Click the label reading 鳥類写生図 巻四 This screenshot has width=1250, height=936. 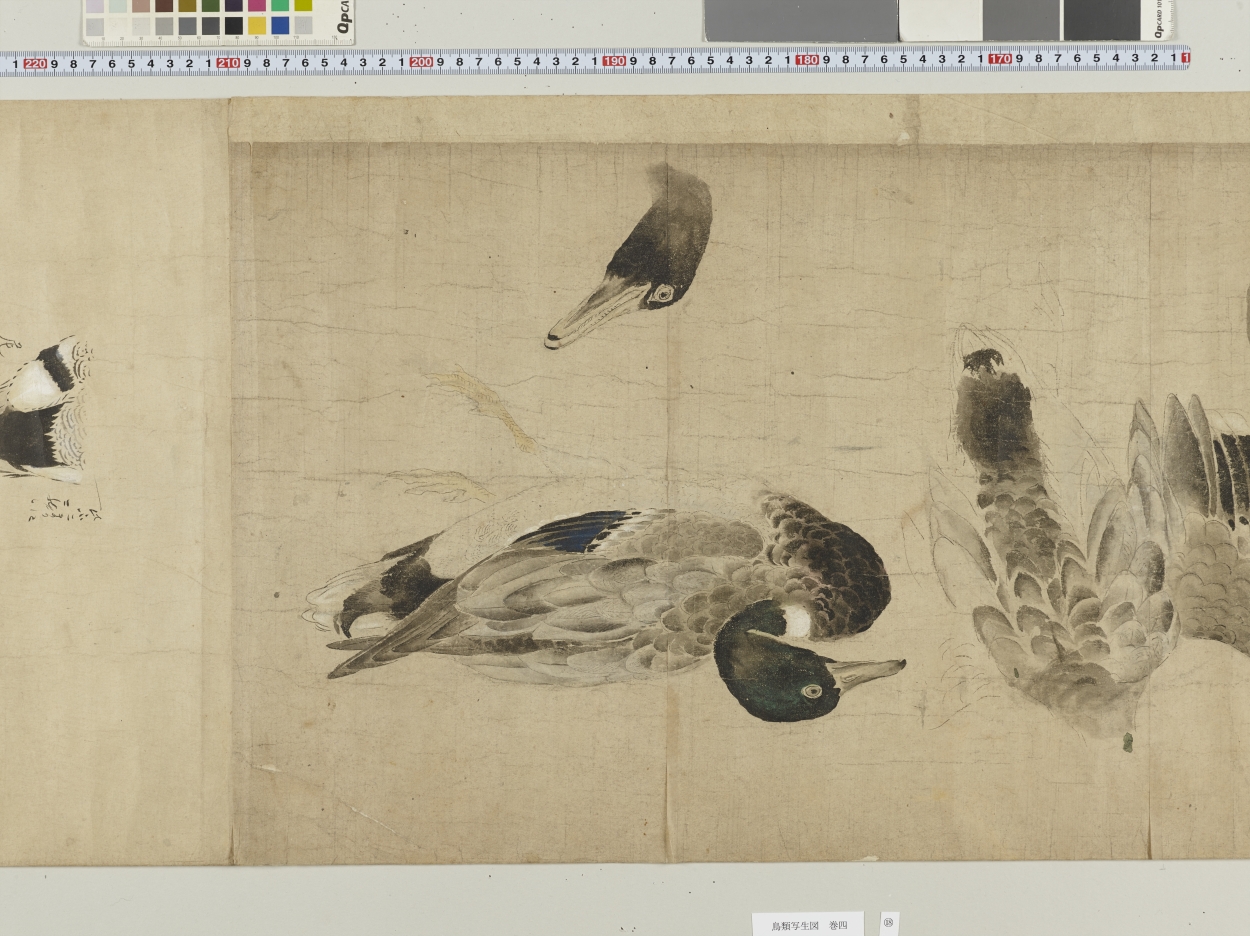(x=808, y=925)
